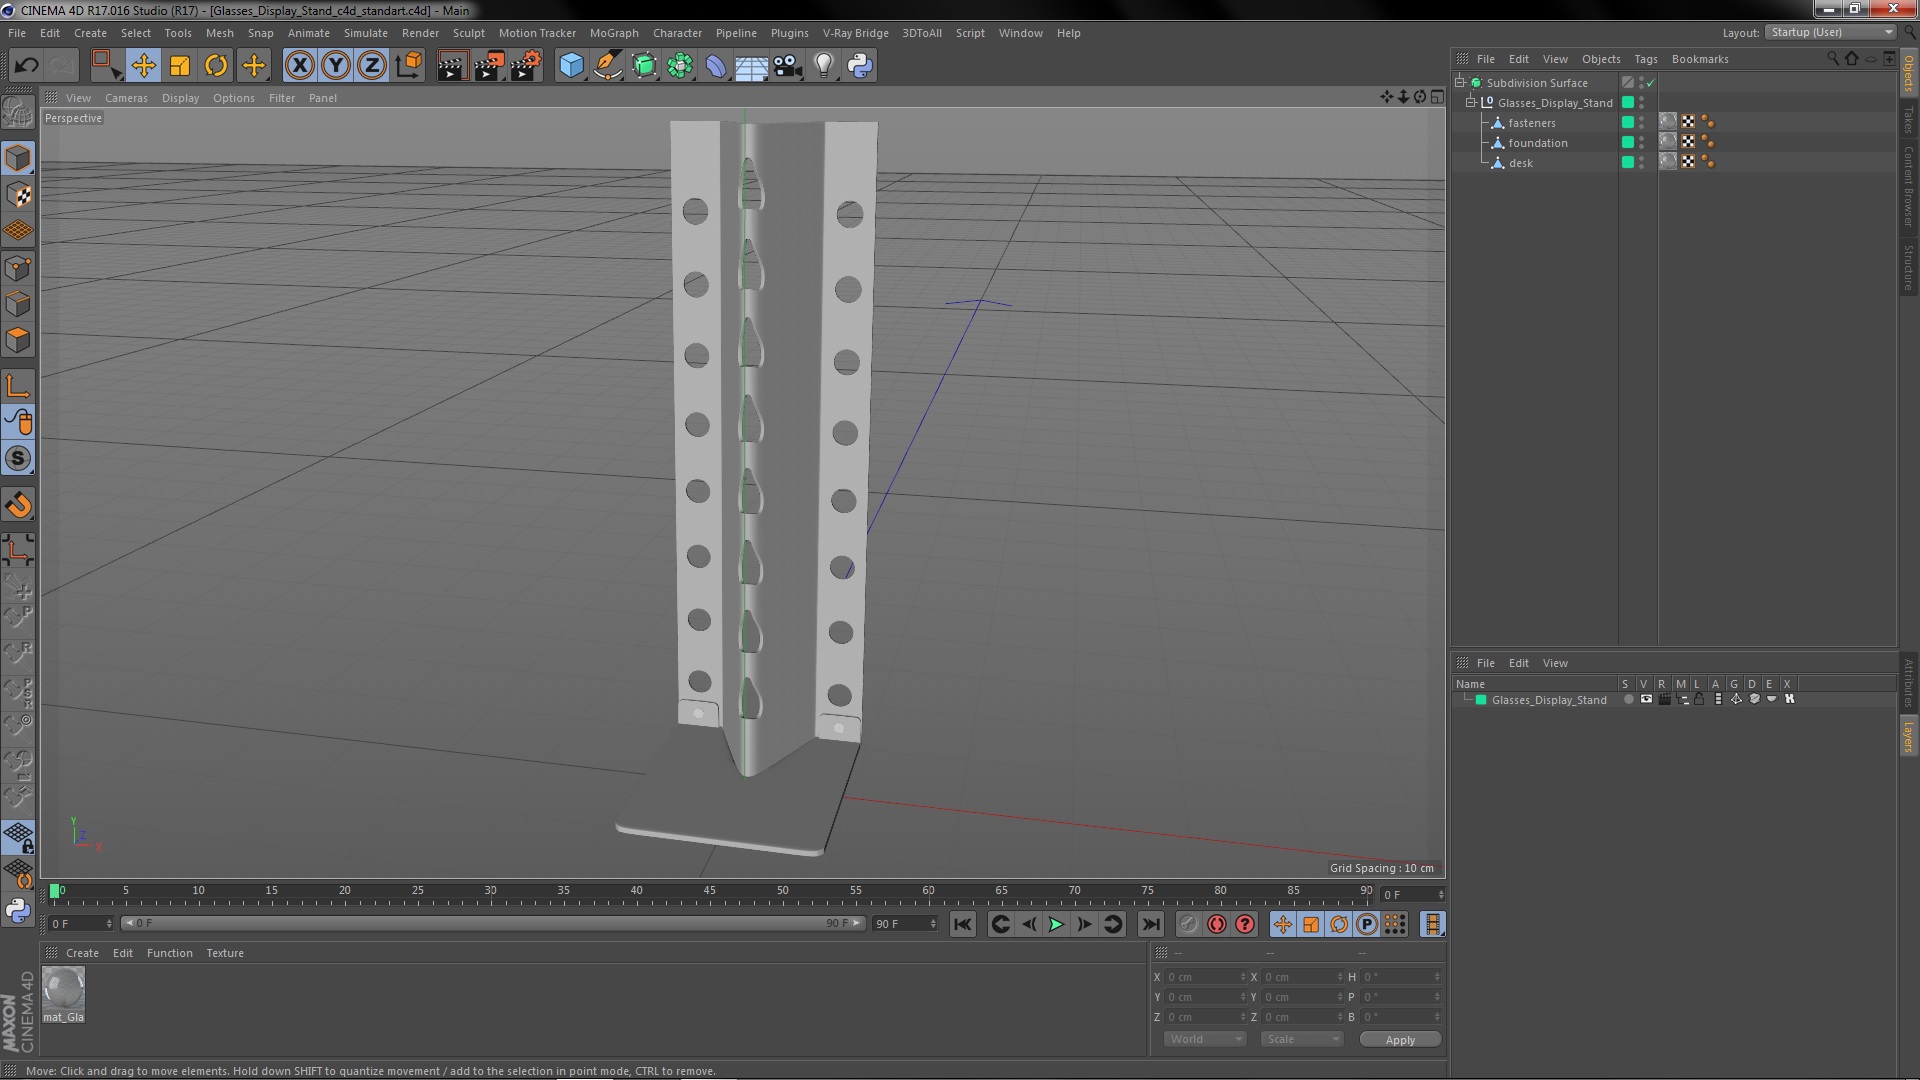Open the spline Pen tool
Image resolution: width=1920 pixels, height=1080 pixels.
607,66
